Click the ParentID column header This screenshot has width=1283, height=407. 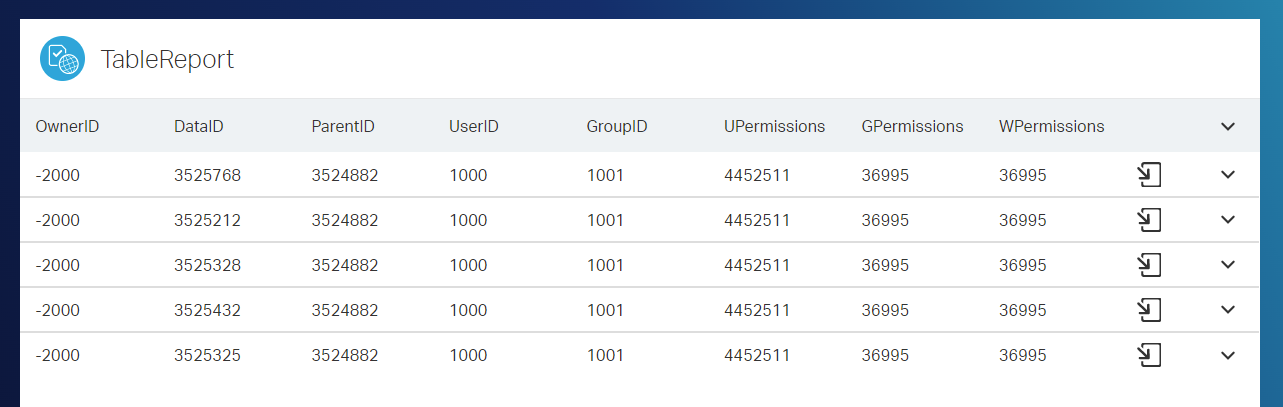343,126
